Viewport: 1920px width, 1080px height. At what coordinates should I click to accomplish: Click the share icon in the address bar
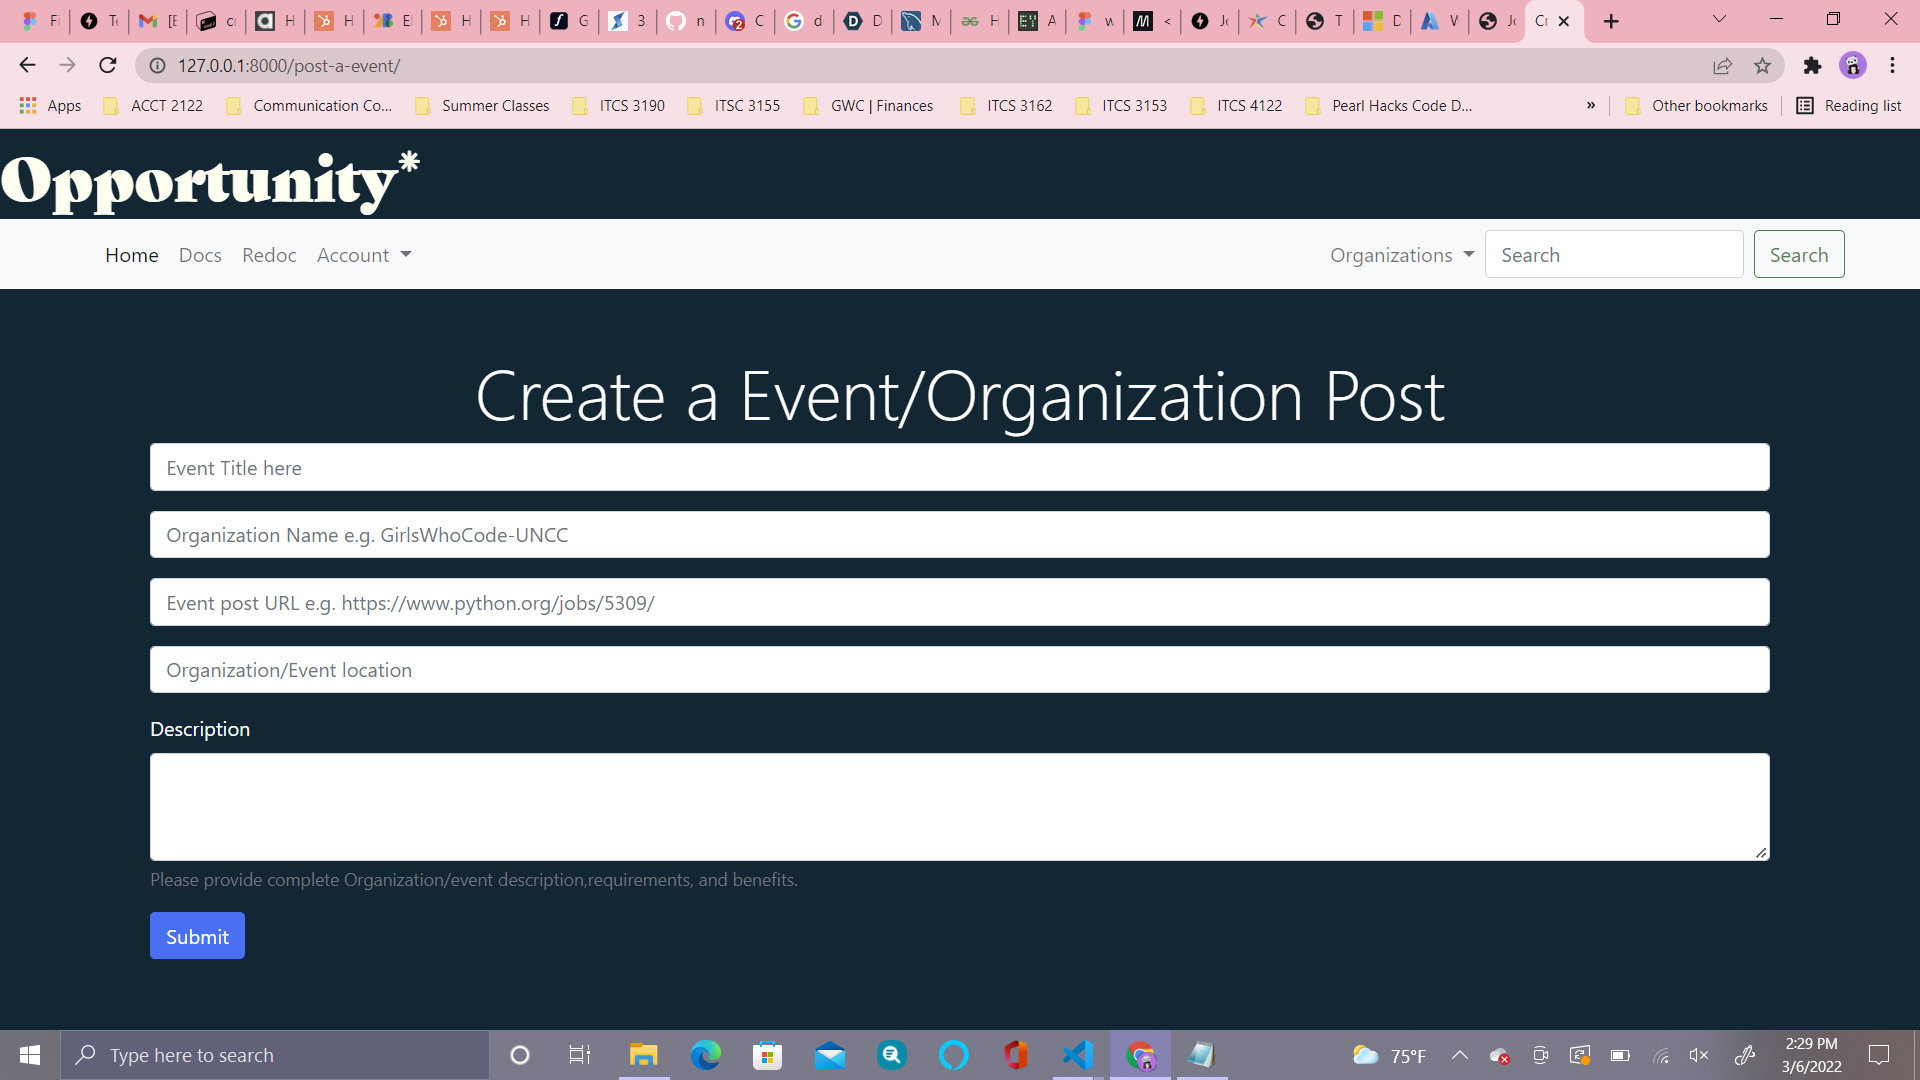coord(1723,65)
